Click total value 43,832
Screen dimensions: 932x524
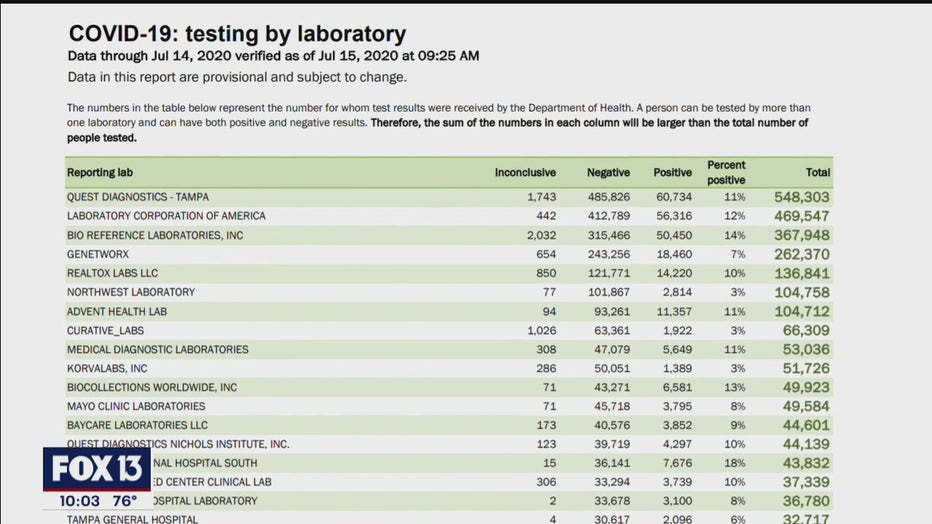pyautogui.click(x=805, y=463)
